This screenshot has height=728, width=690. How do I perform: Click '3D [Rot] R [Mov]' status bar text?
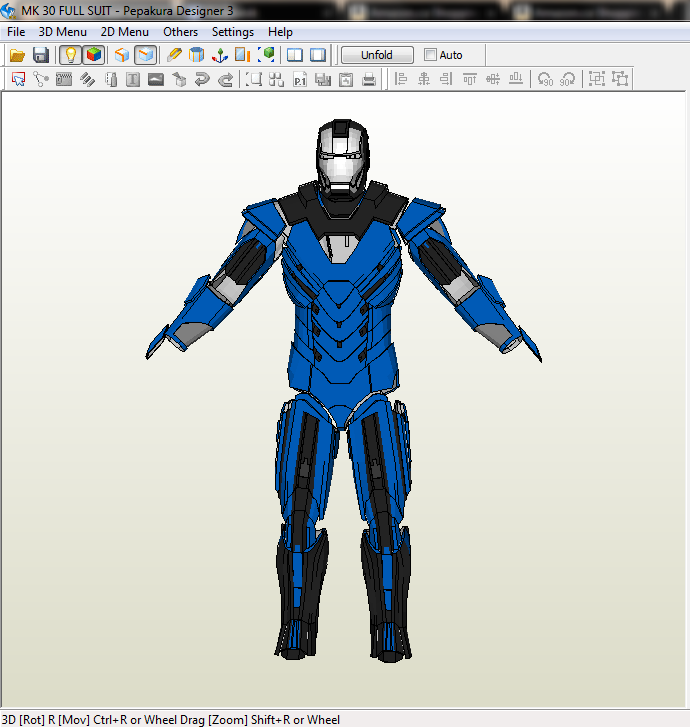pos(45,719)
